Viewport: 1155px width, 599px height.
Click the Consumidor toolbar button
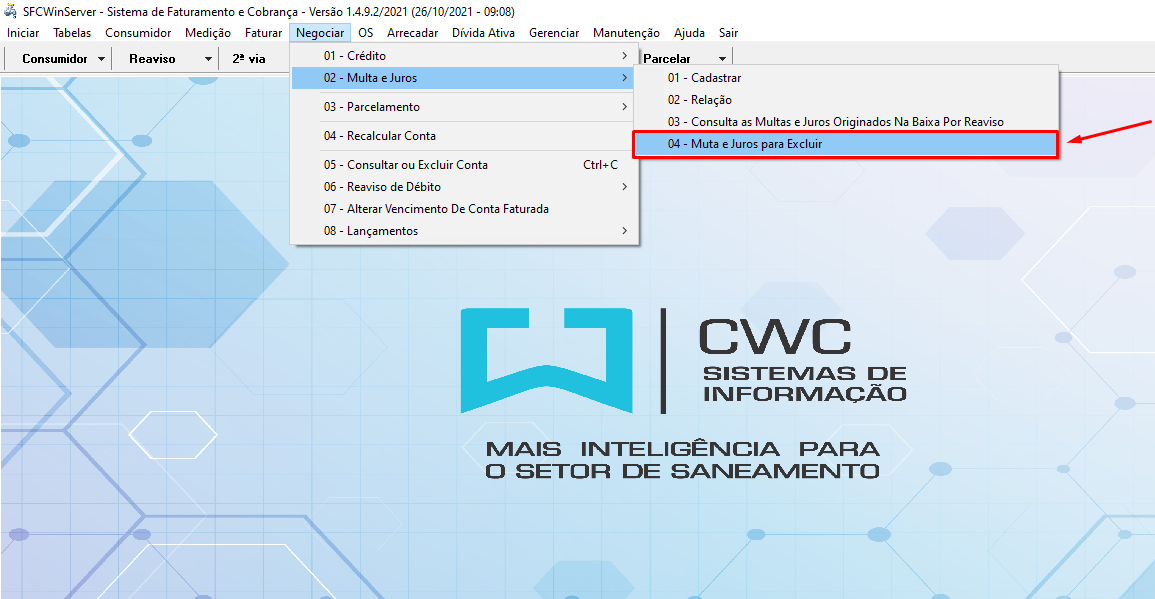point(55,59)
